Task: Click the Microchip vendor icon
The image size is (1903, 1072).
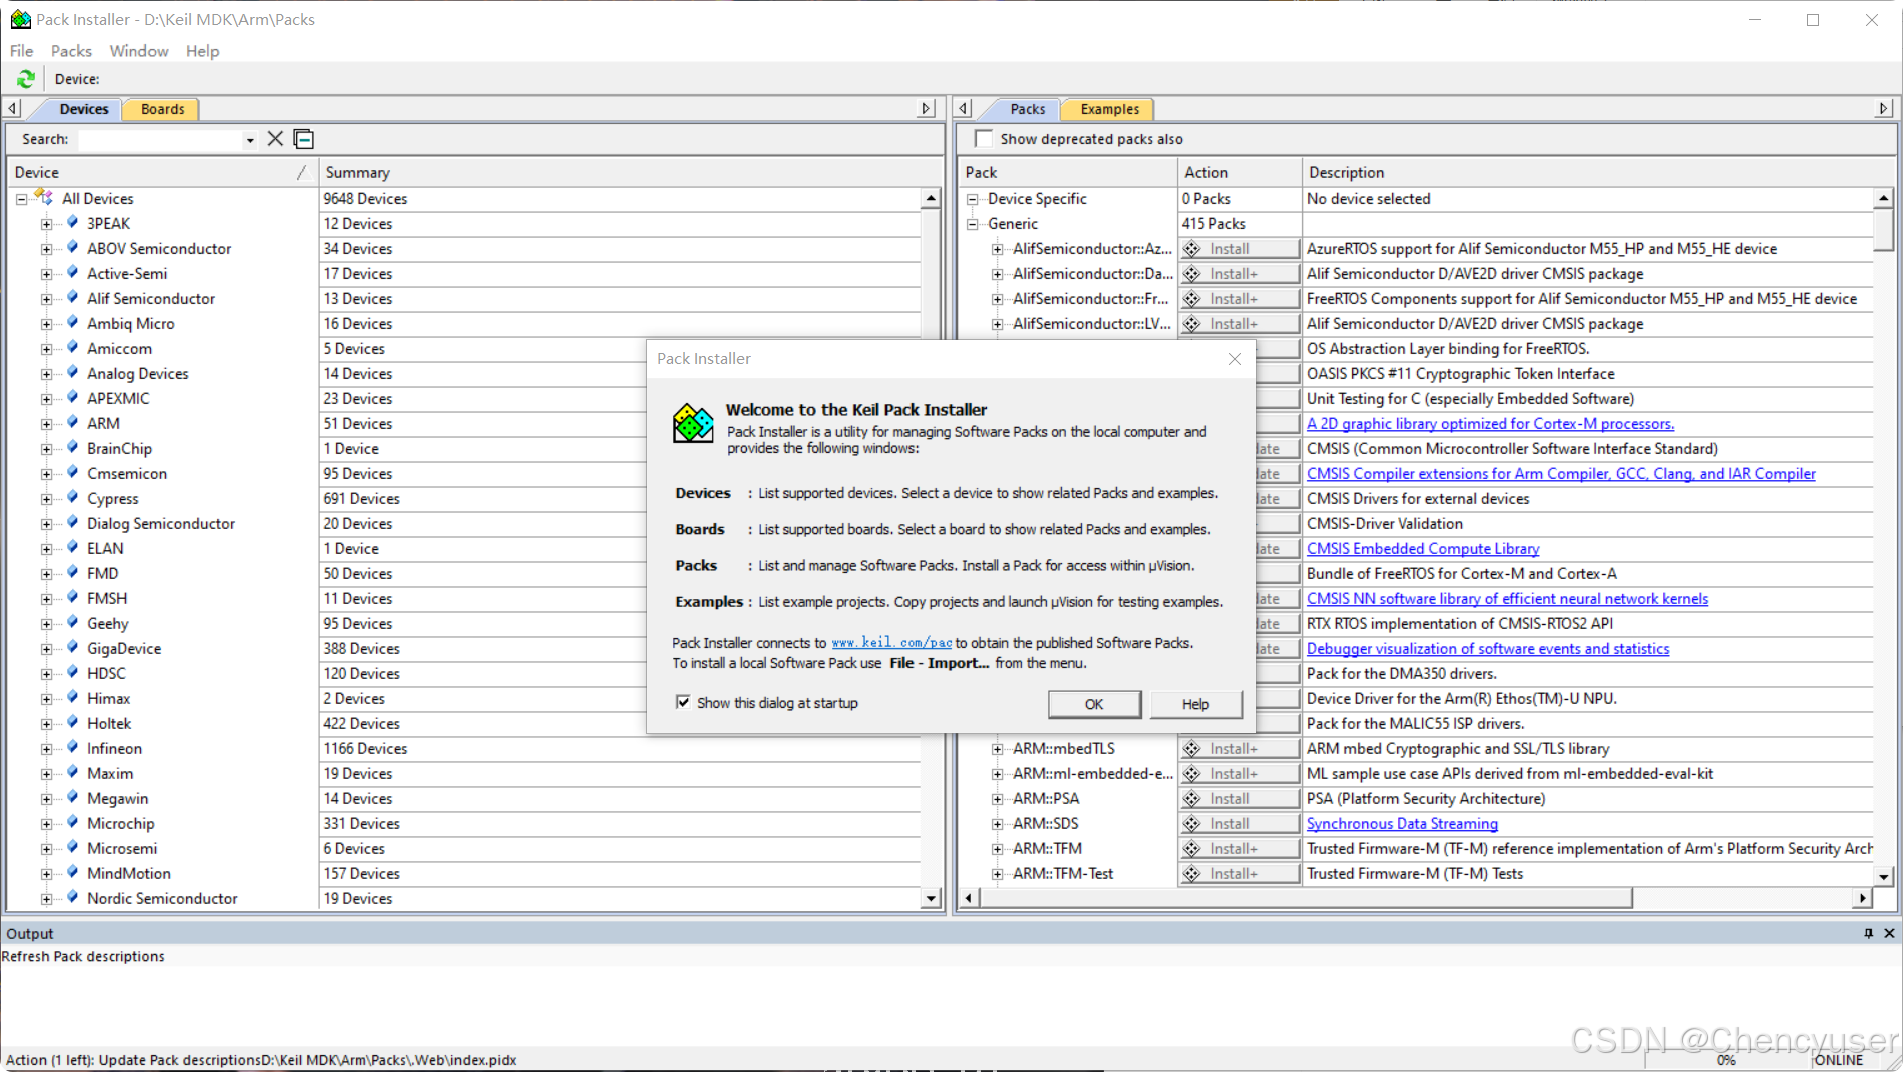Action: 72,823
